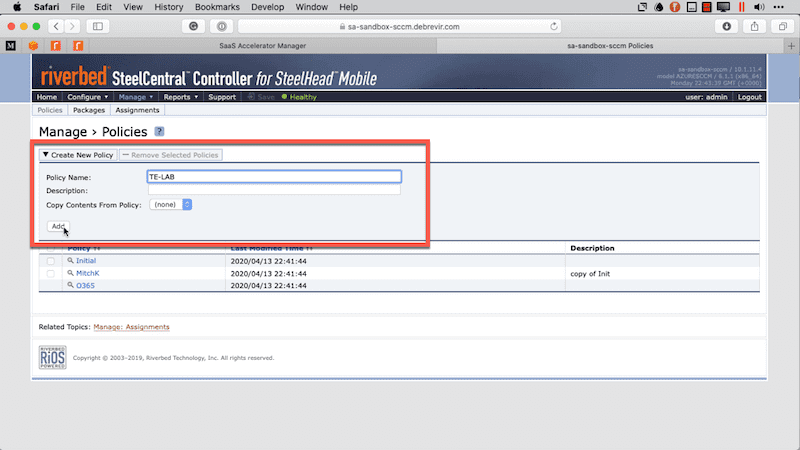This screenshot has width=800, height=450.
Task: Expand the Manage menu
Action: pos(136,97)
